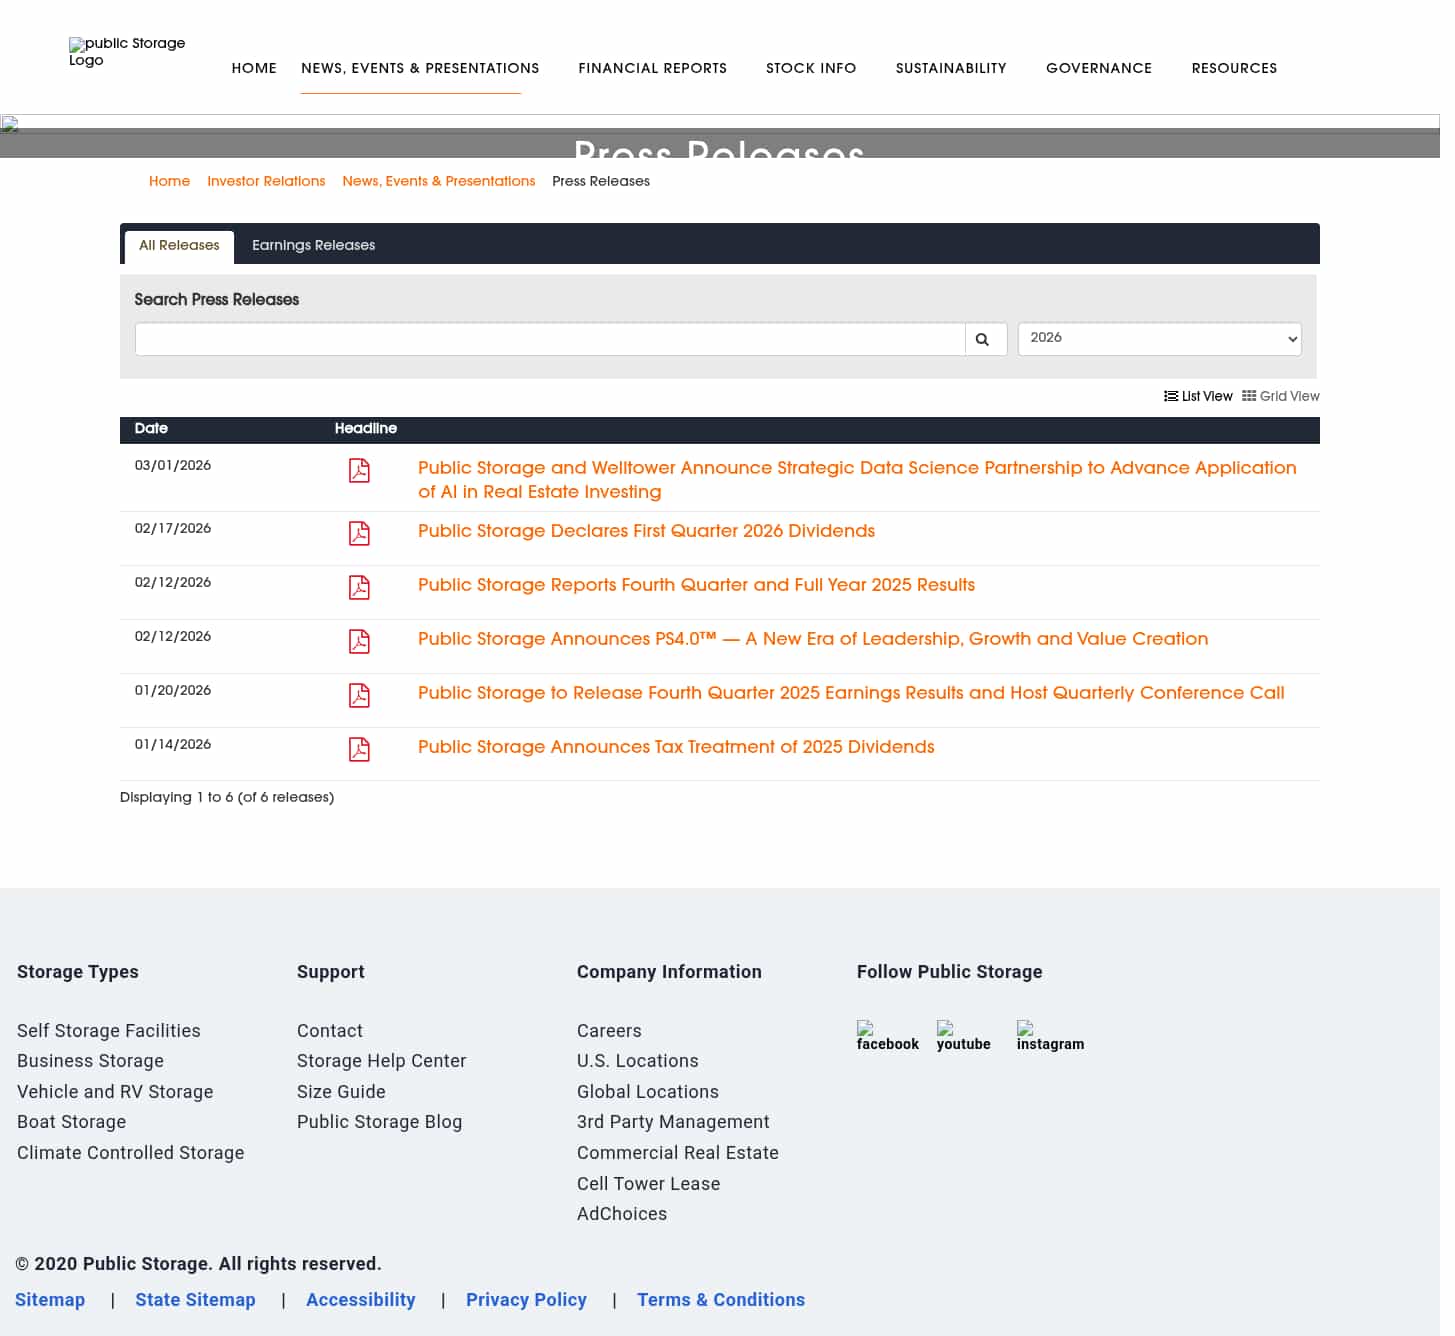The height and width of the screenshot is (1336, 1455).
Task: Open the Governance menu
Action: pyautogui.click(x=1098, y=68)
